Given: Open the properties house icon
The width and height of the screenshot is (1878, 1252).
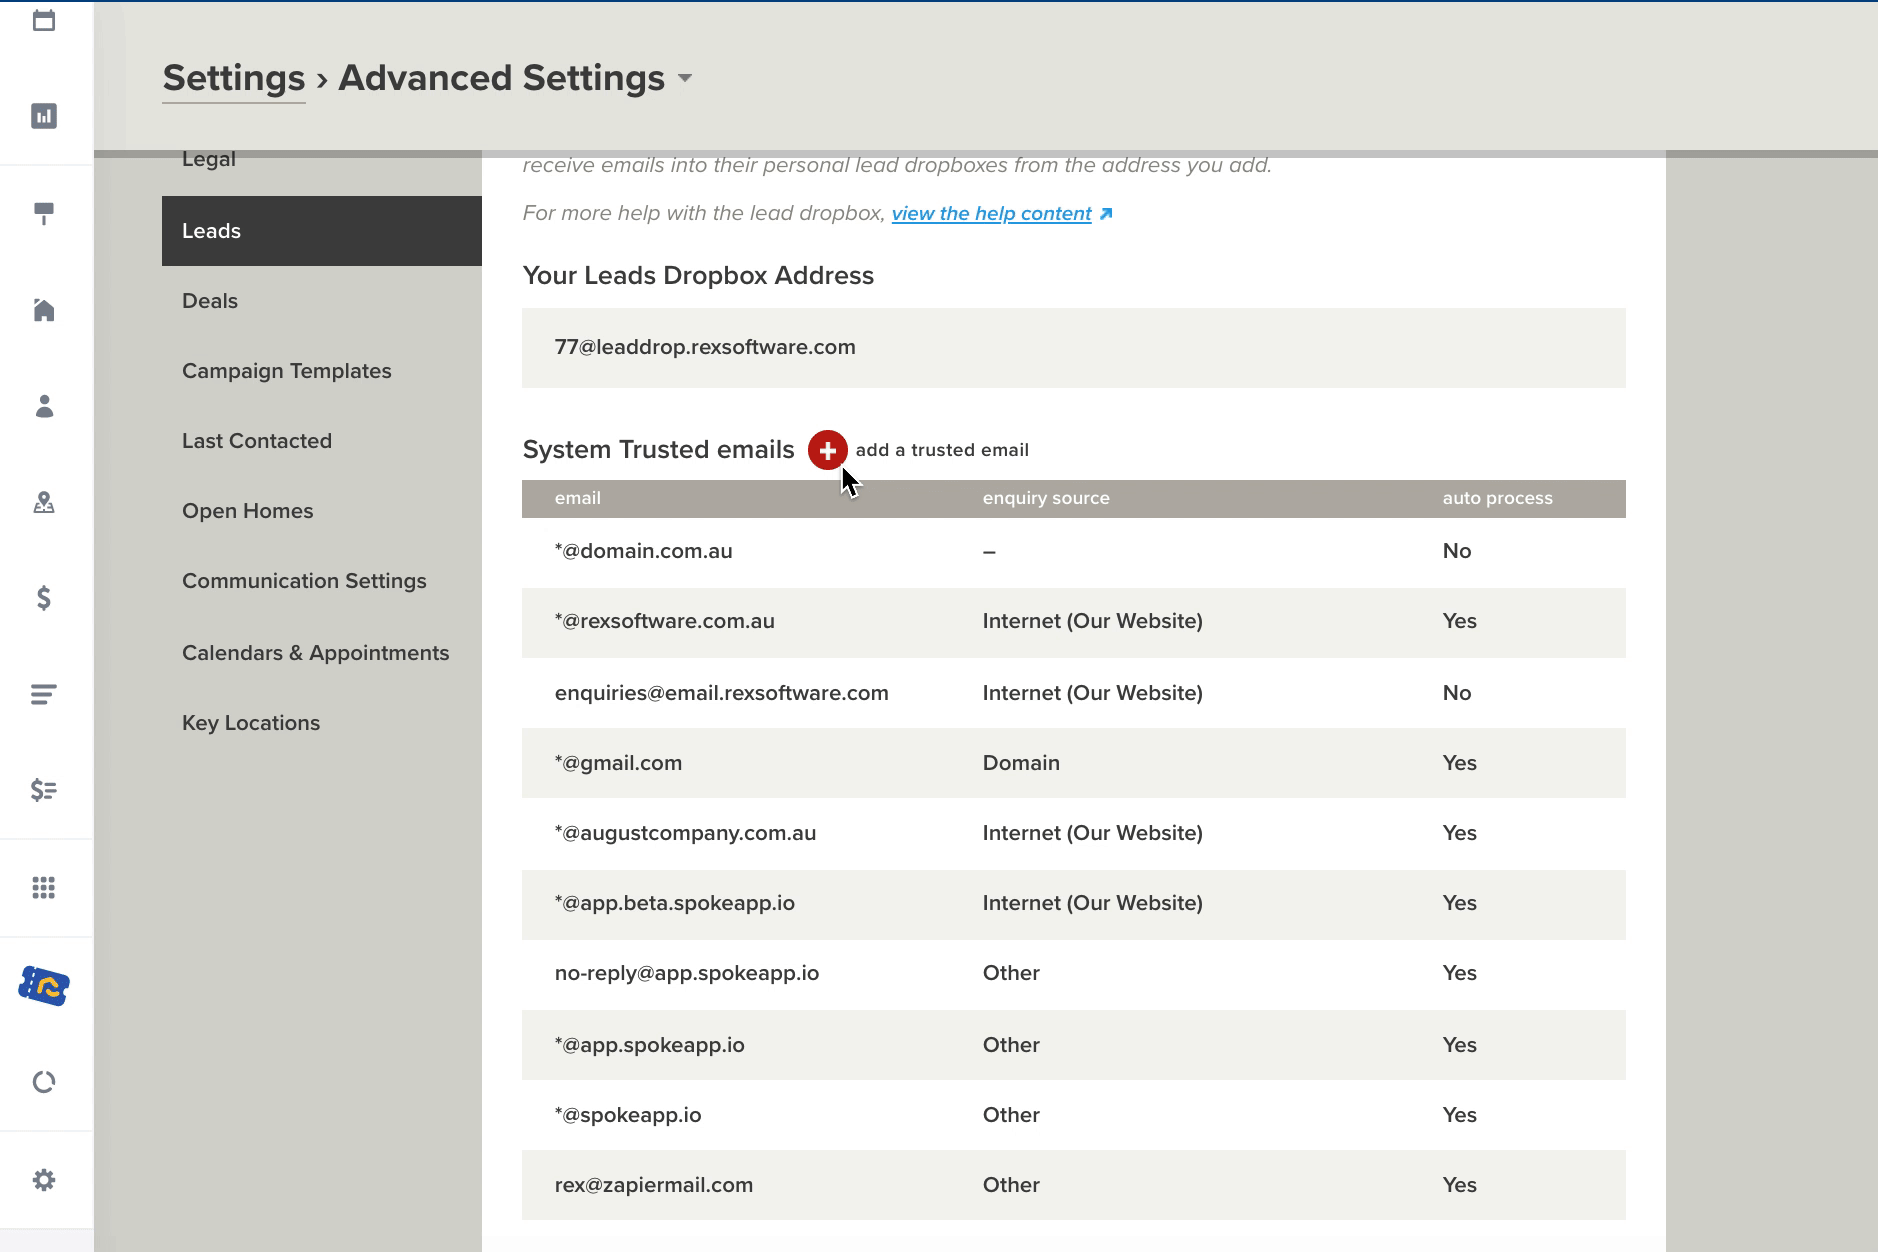Looking at the screenshot, I should pyautogui.click(x=44, y=310).
